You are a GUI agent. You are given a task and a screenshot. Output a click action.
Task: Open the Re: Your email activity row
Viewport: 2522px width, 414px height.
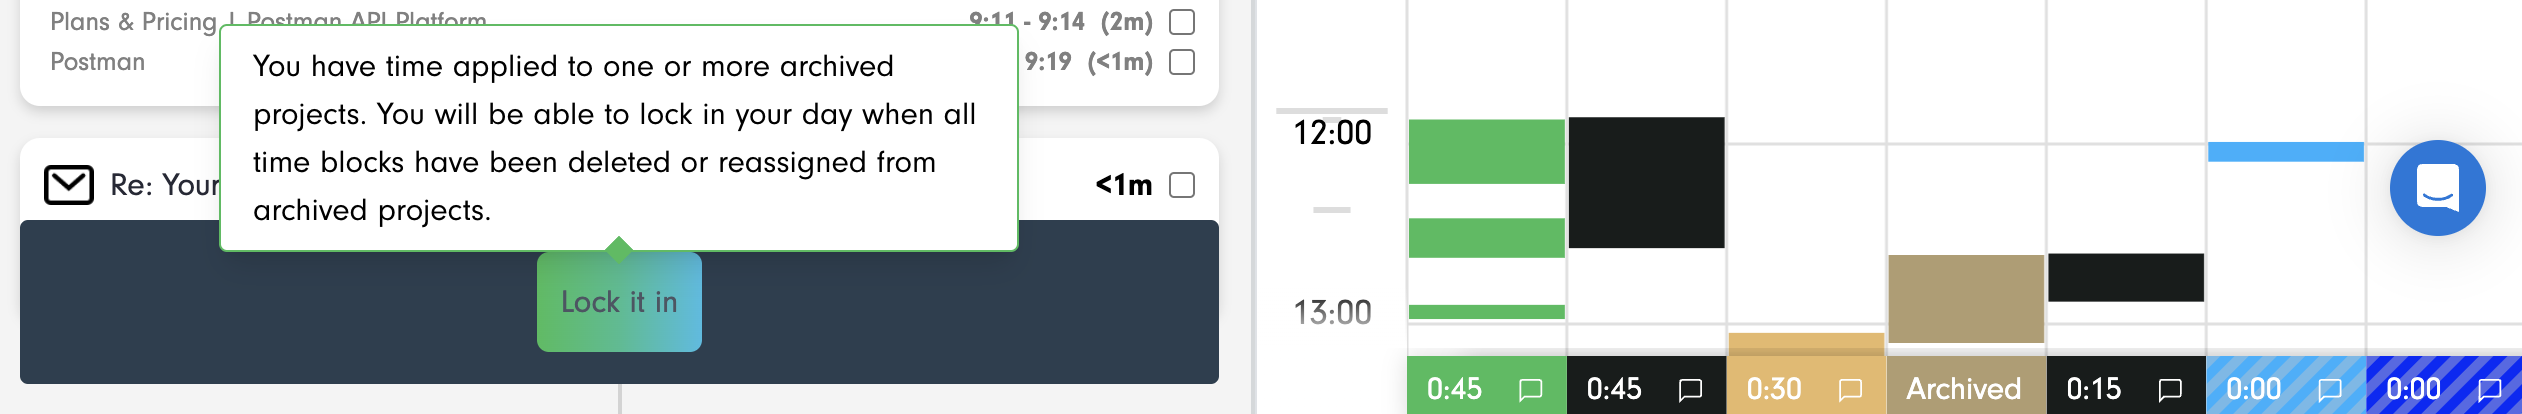(x=619, y=185)
